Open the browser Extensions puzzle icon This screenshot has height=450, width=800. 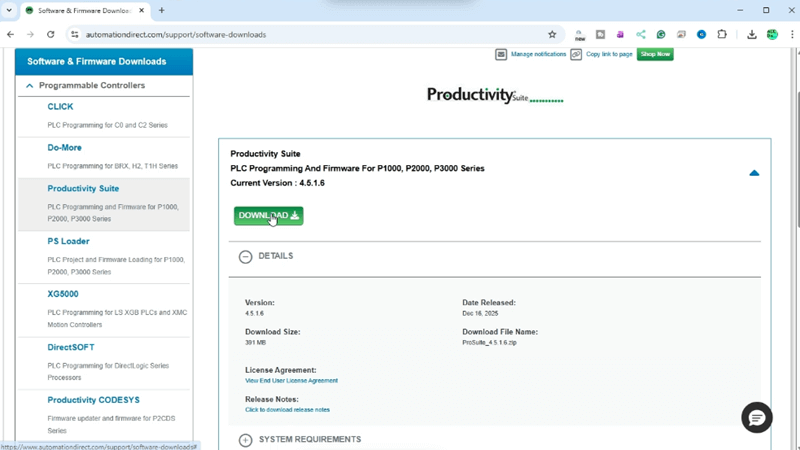[722, 34]
